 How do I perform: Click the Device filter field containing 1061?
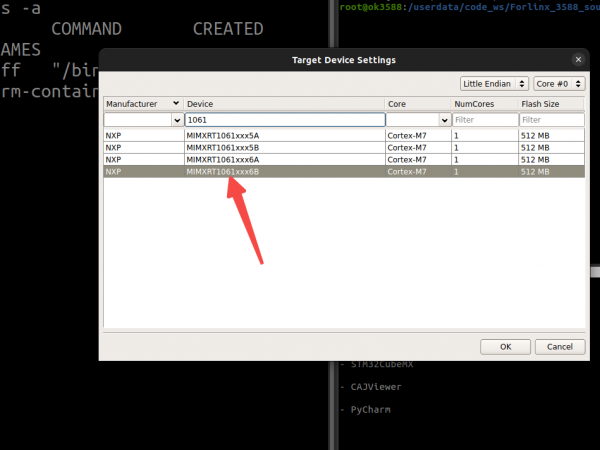pyautogui.click(x=284, y=119)
